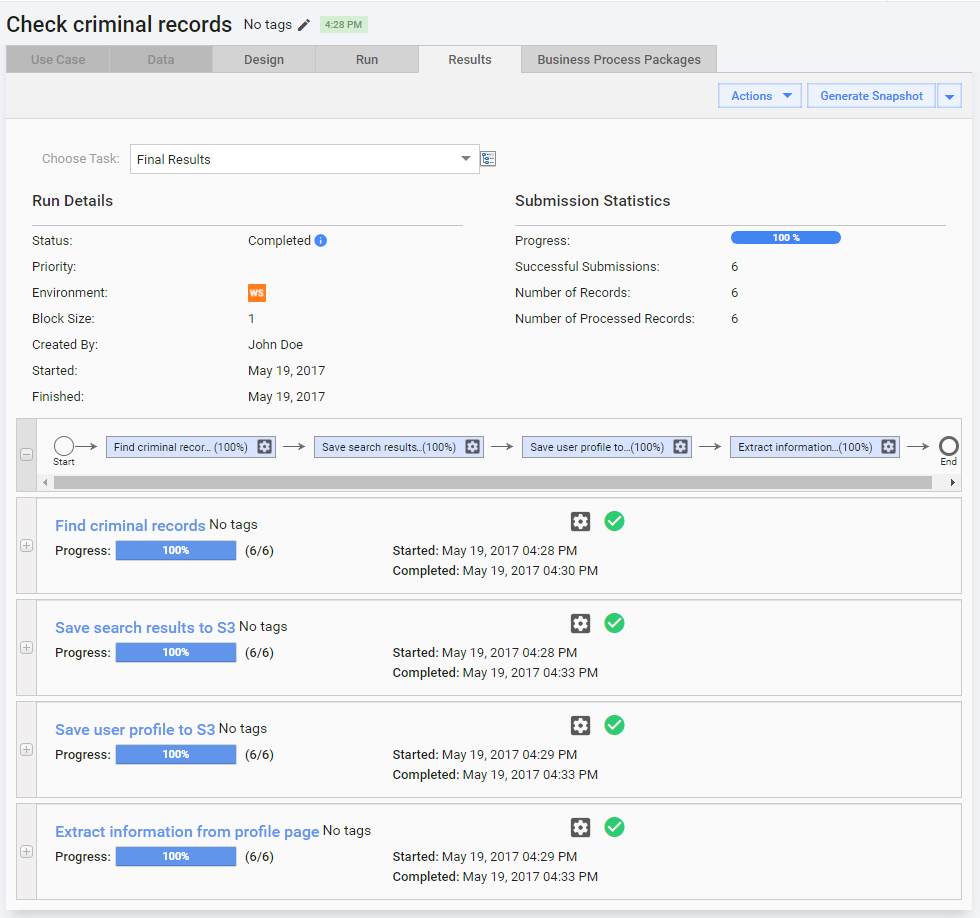Switch to the Run tab
This screenshot has height=918, width=980.
[x=367, y=59]
